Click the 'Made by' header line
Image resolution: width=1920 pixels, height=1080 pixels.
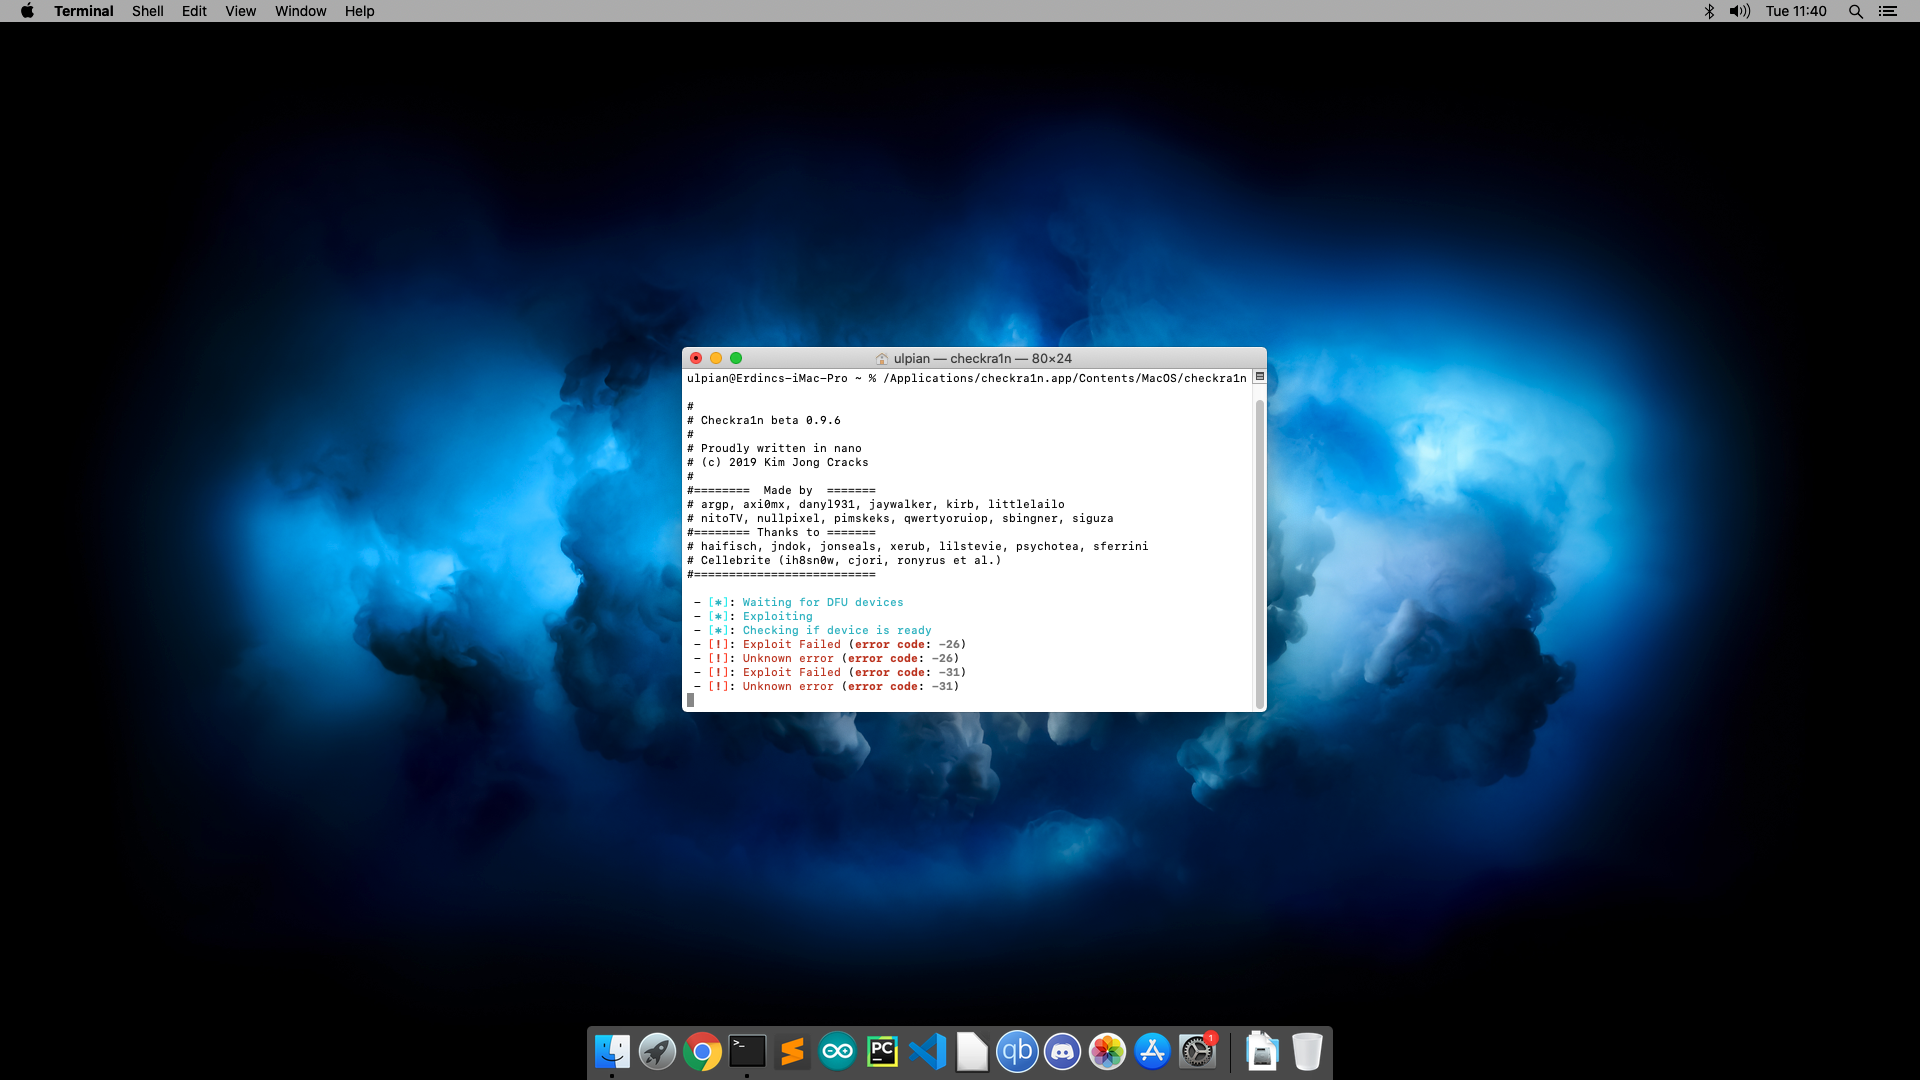[781, 491]
